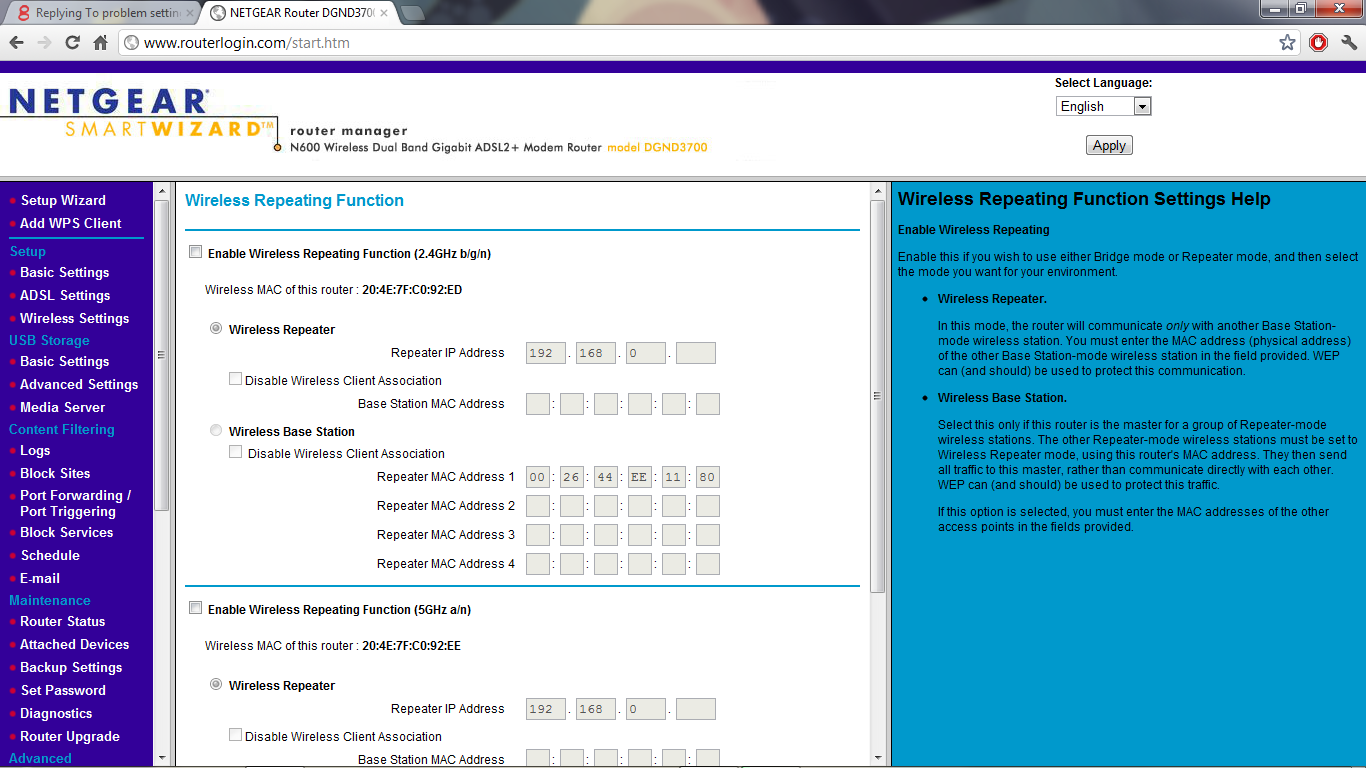Image resolution: width=1366 pixels, height=768 pixels.
Task: Click sidebar scrollbar down arrow
Action: (x=162, y=758)
